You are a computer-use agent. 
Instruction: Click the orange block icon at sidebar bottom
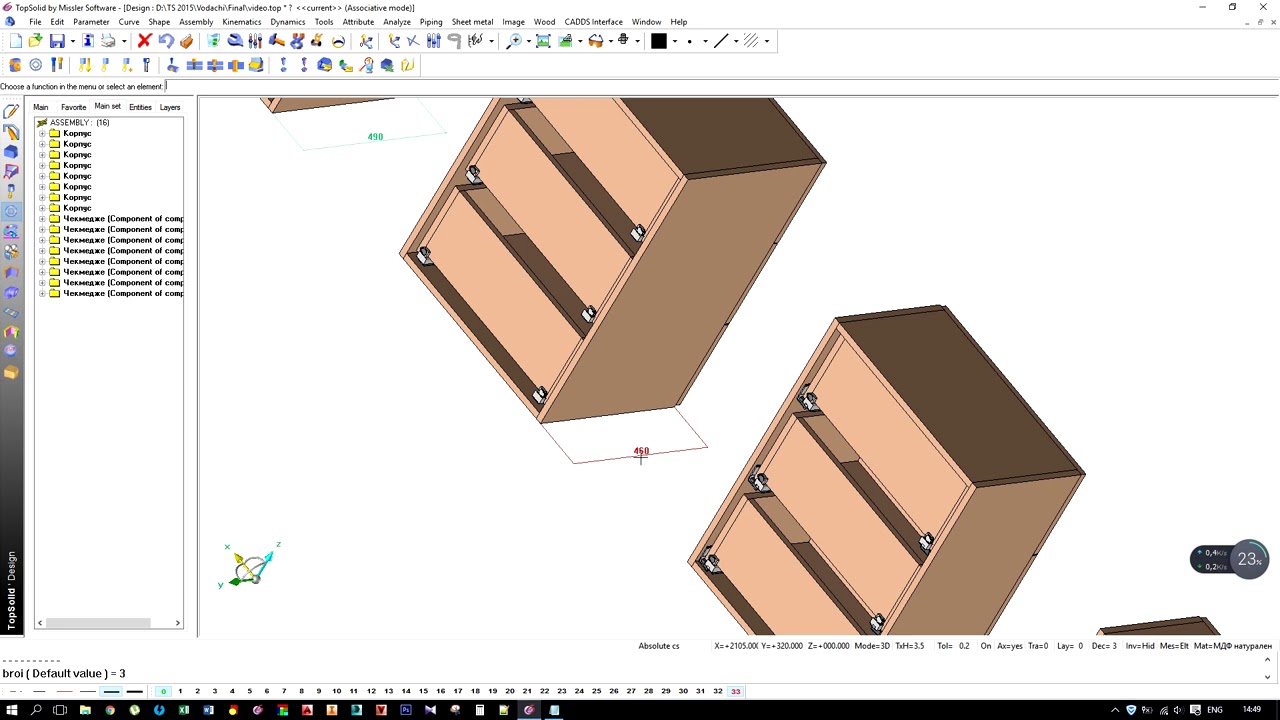coord(11,372)
